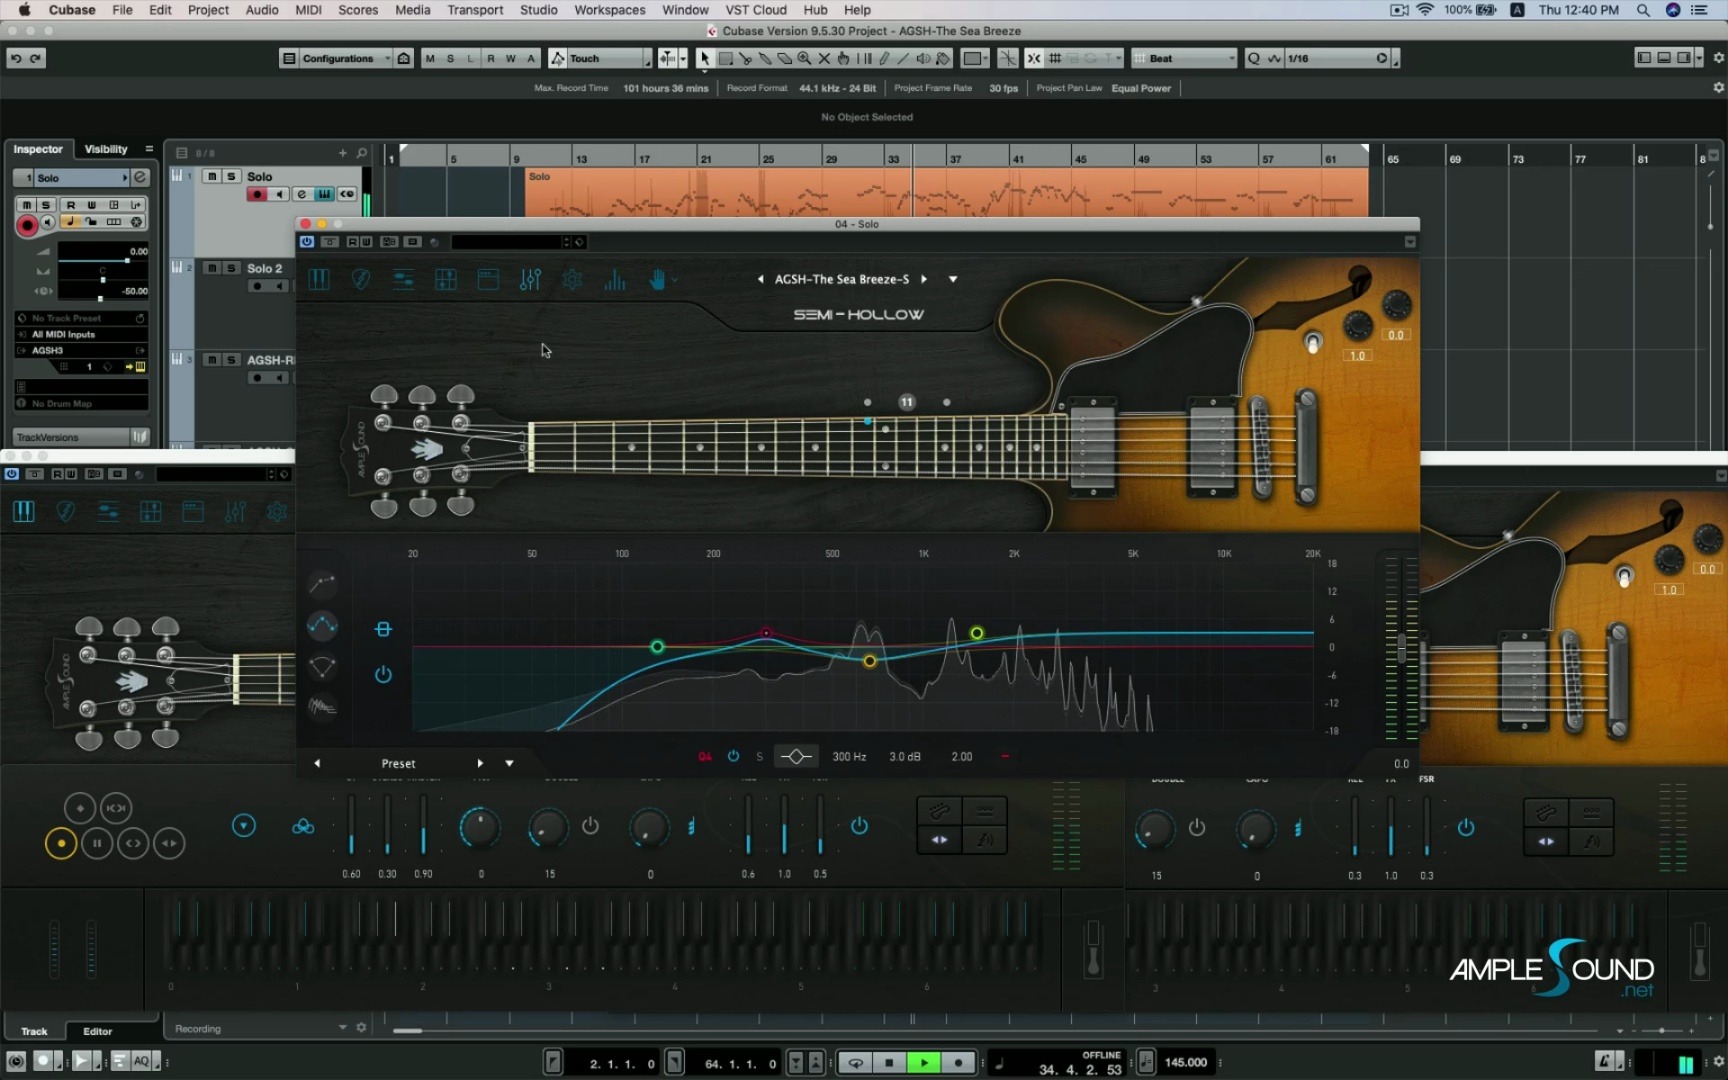The height and width of the screenshot is (1080, 1728).
Task: Click the Wi-Fi icon in menu bar
Action: 1425,10
